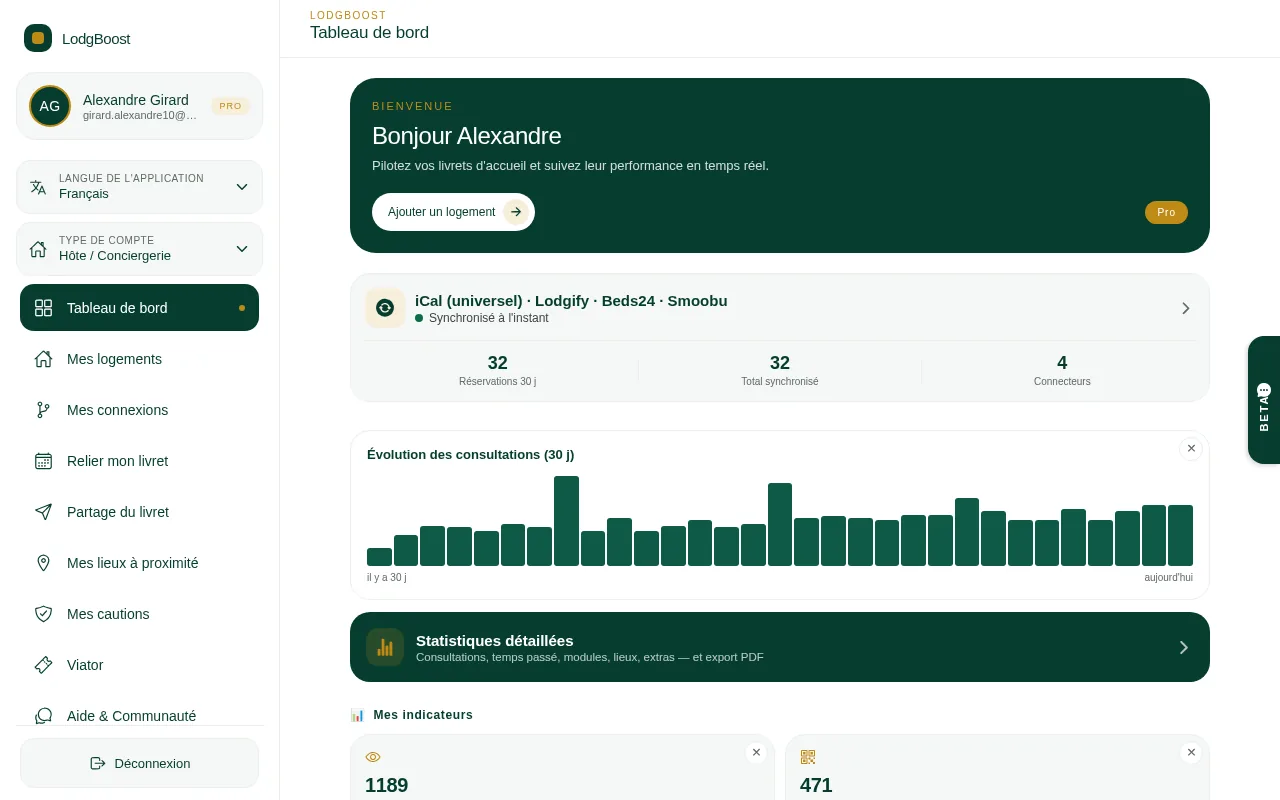Click the Connecteurs count 4
Screen dimensions: 1280x800
[x=1062, y=363]
